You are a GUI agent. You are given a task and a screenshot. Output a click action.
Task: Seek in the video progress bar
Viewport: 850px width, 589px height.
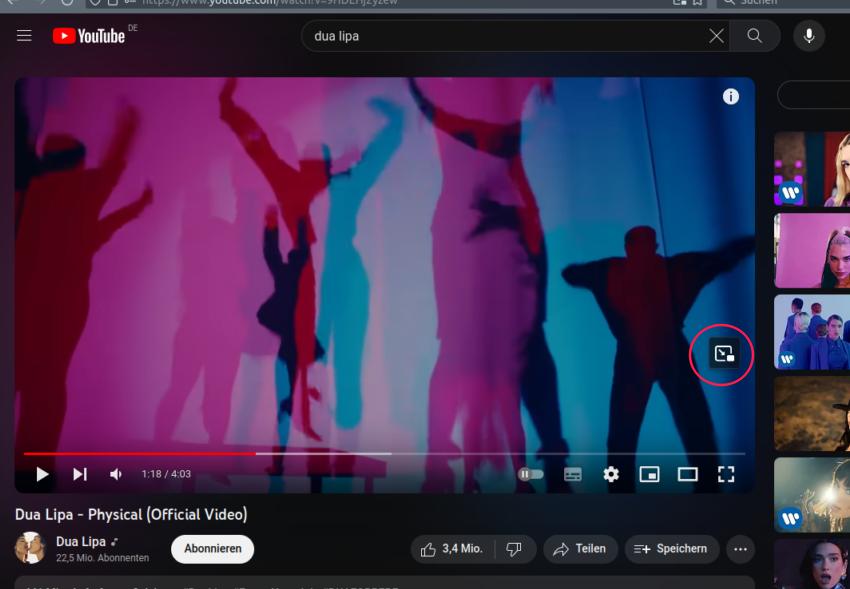pyautogui.click(x=384, y=454)
